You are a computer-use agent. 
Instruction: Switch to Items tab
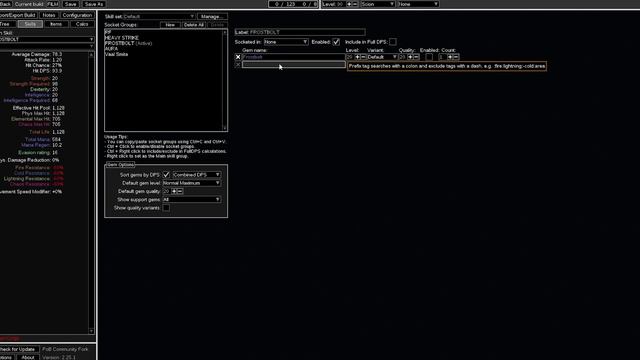tap(56, 24)
